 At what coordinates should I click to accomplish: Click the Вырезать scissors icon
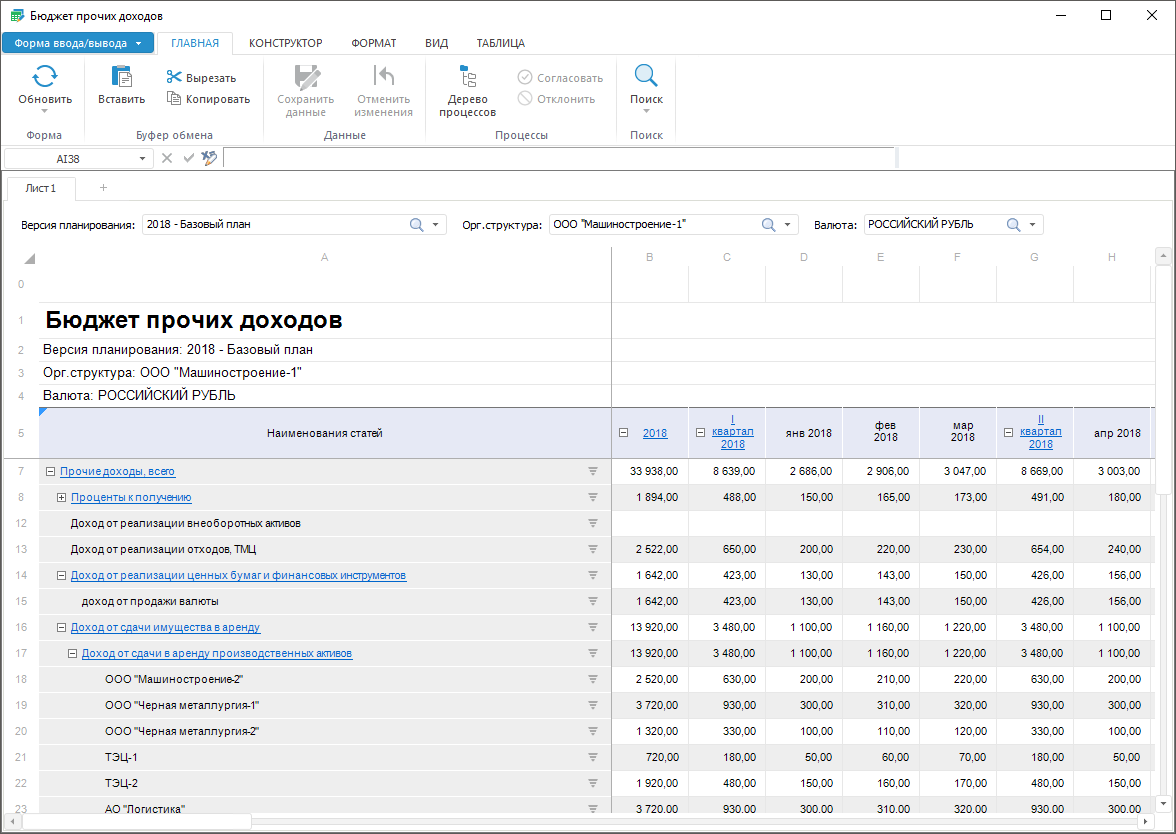click(174, 78)
